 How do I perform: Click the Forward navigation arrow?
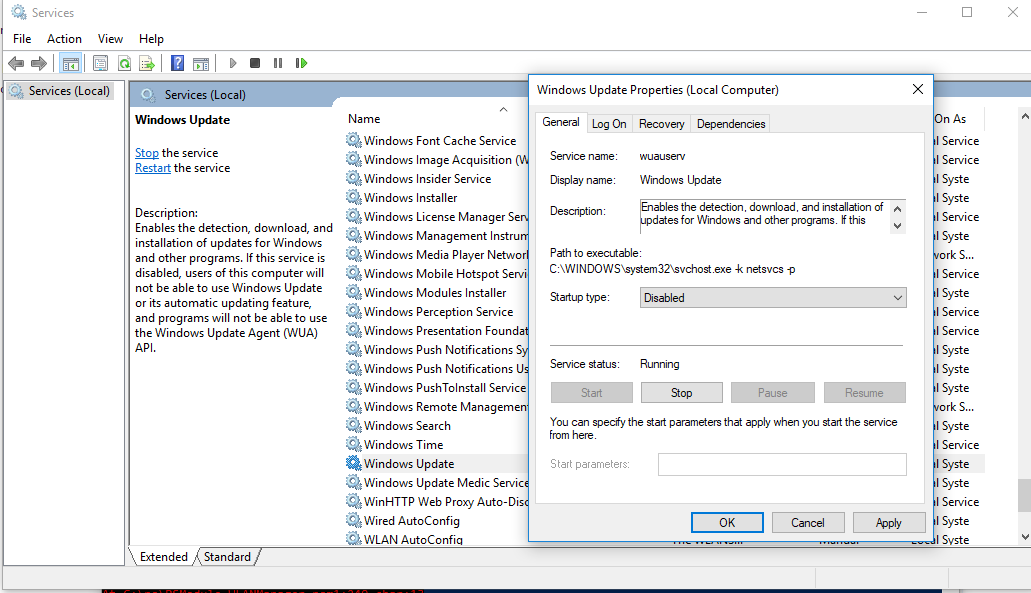(38, 63)
